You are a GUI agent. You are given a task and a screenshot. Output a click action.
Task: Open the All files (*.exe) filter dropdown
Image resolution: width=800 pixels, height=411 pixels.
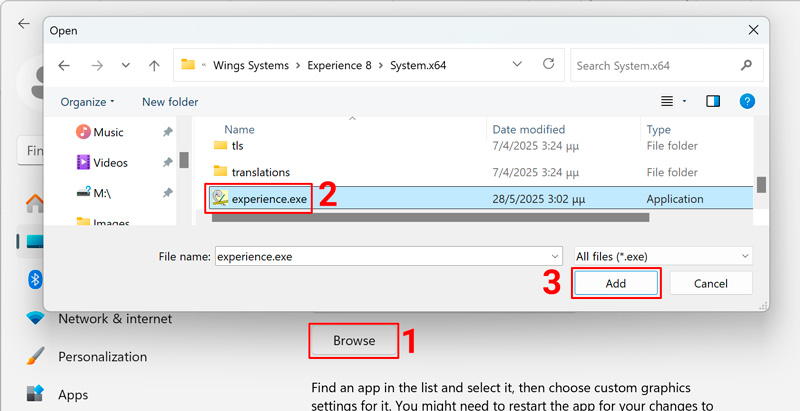(662, 256)
